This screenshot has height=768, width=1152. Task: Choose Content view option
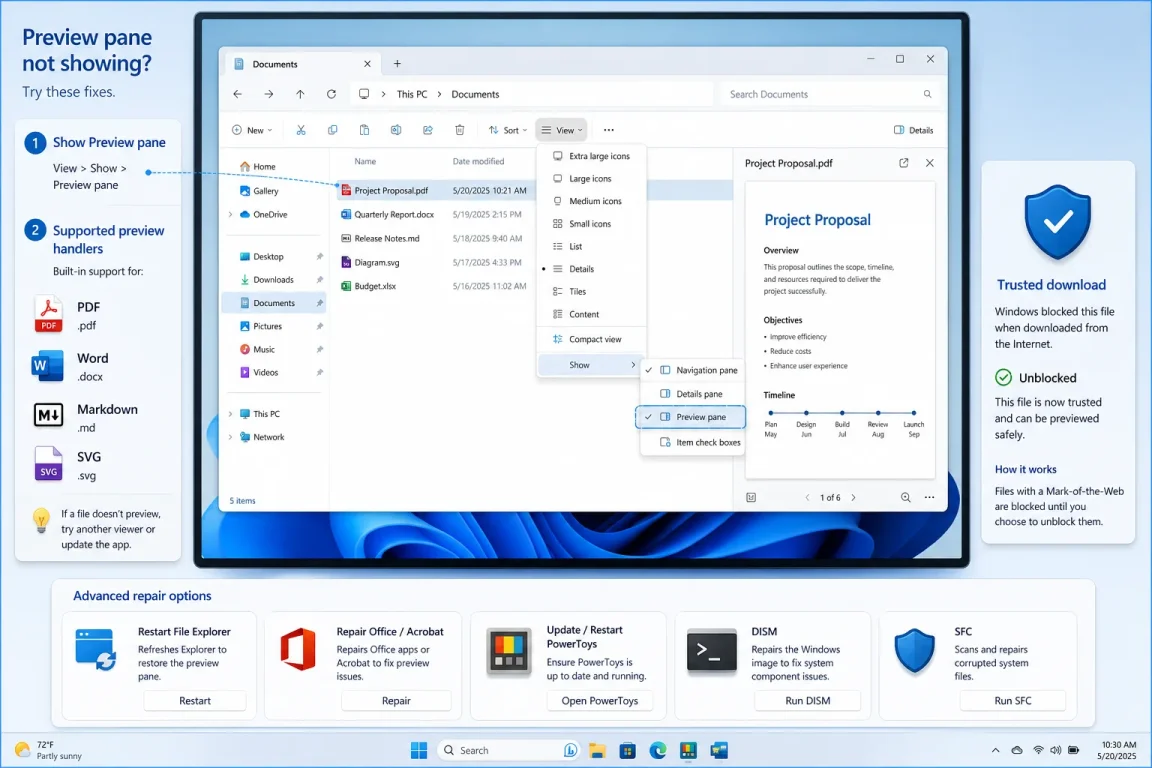[591, 315]
